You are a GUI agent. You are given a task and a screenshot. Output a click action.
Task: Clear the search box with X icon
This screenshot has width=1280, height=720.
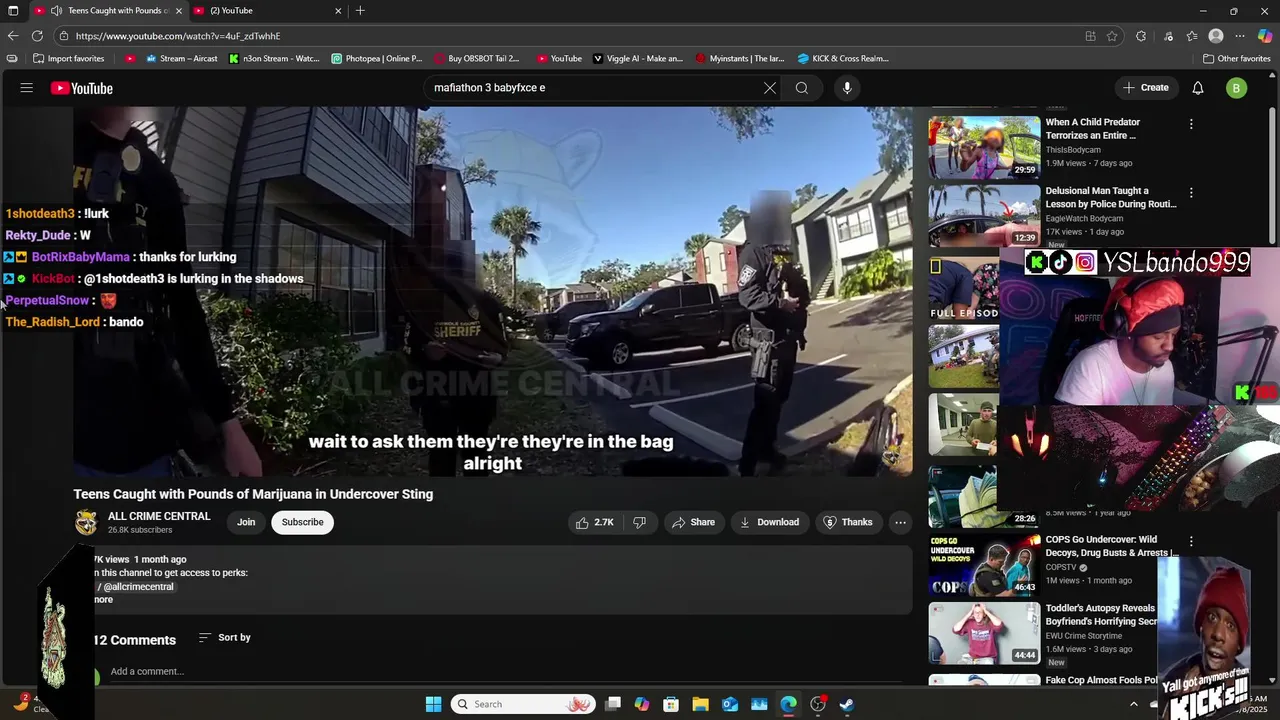point(770,88)
